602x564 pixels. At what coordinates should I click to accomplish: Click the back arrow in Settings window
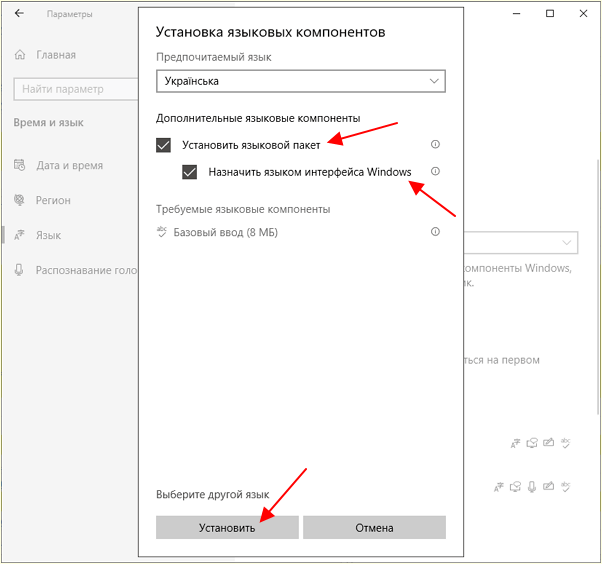point(19,13)
